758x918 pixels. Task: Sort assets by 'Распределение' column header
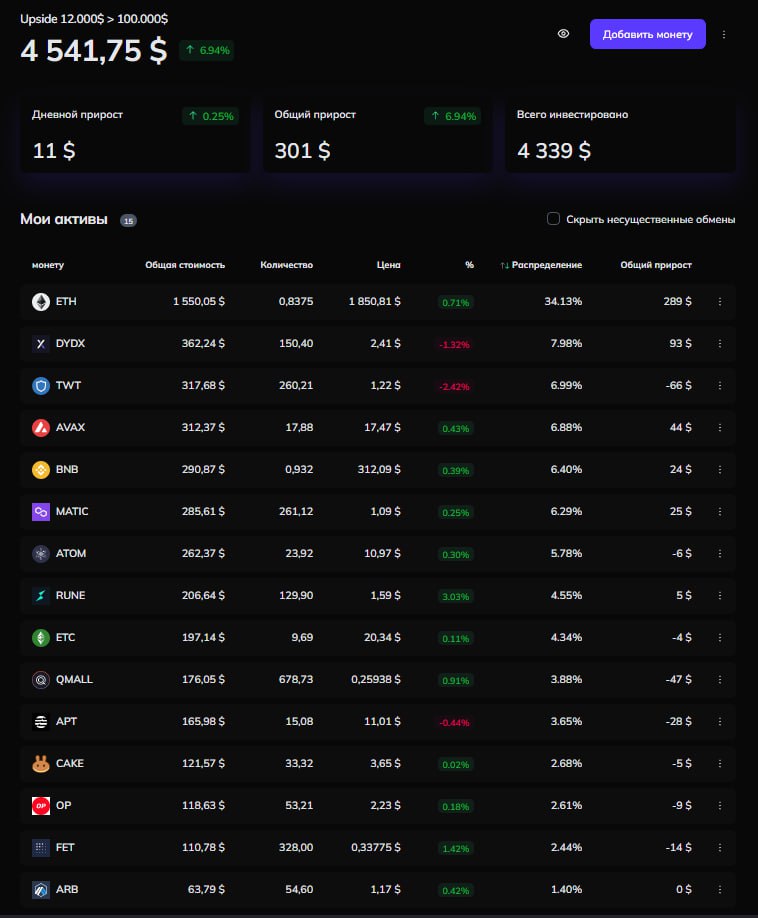546,265
